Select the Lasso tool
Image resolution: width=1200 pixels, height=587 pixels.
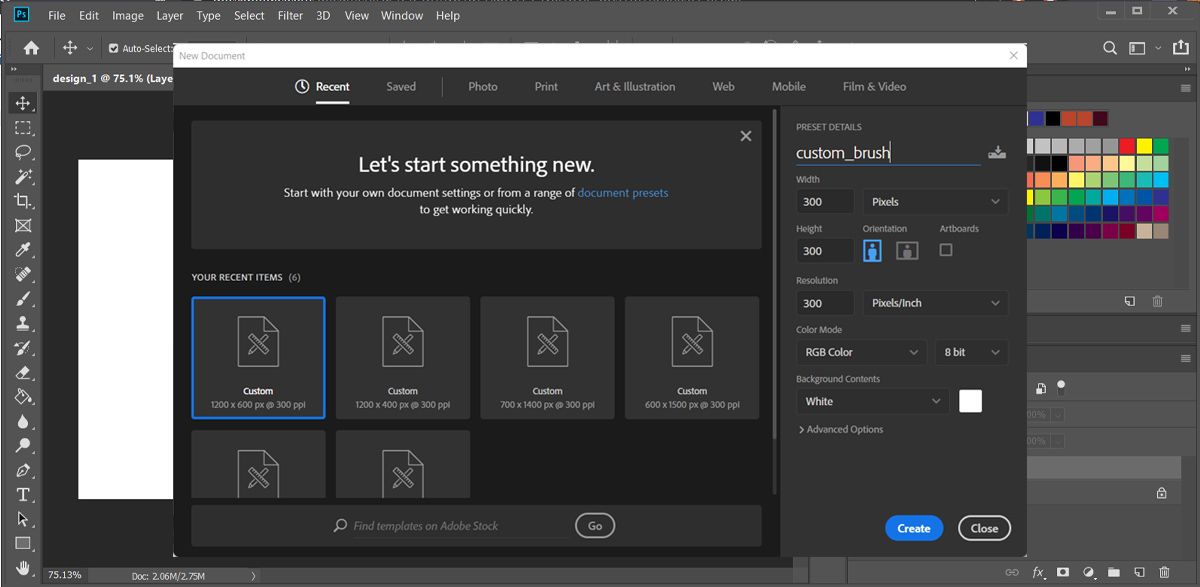point(23,152)
